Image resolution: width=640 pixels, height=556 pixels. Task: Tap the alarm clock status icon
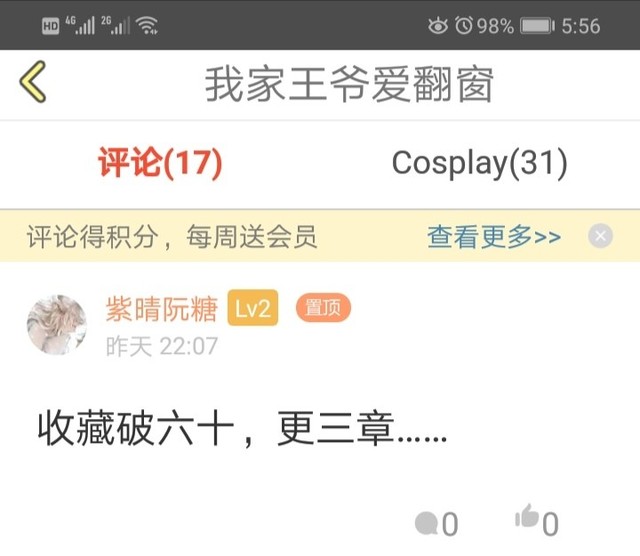(464, 25)
